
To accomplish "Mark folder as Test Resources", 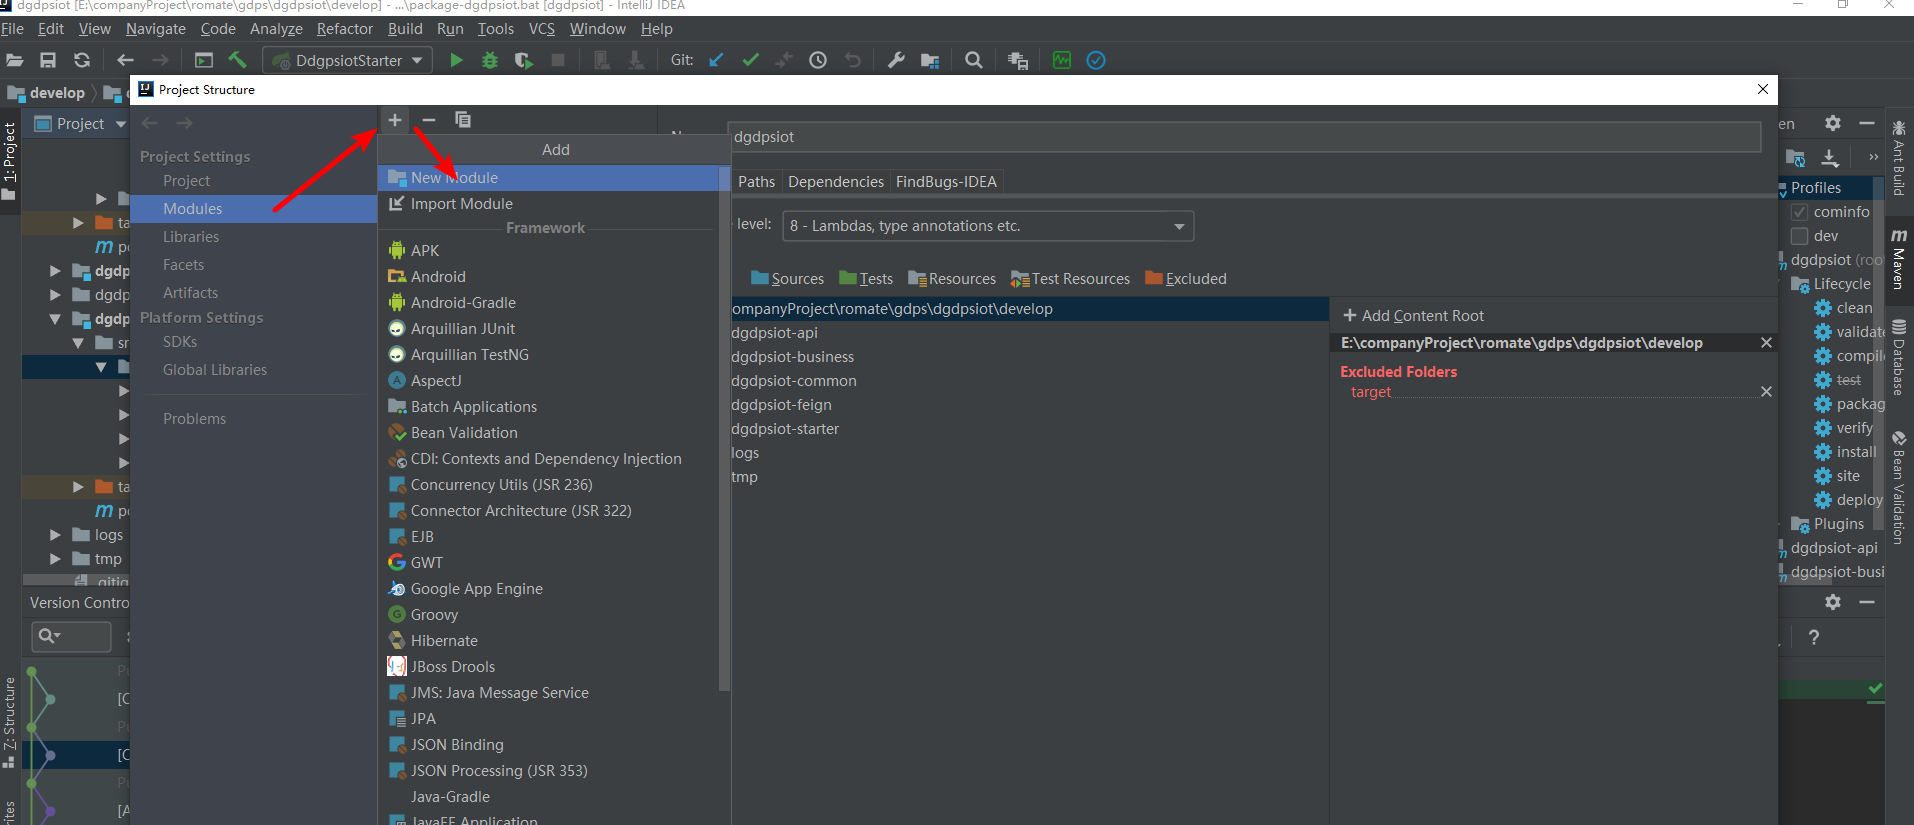I will click(x=1070, y=279).
